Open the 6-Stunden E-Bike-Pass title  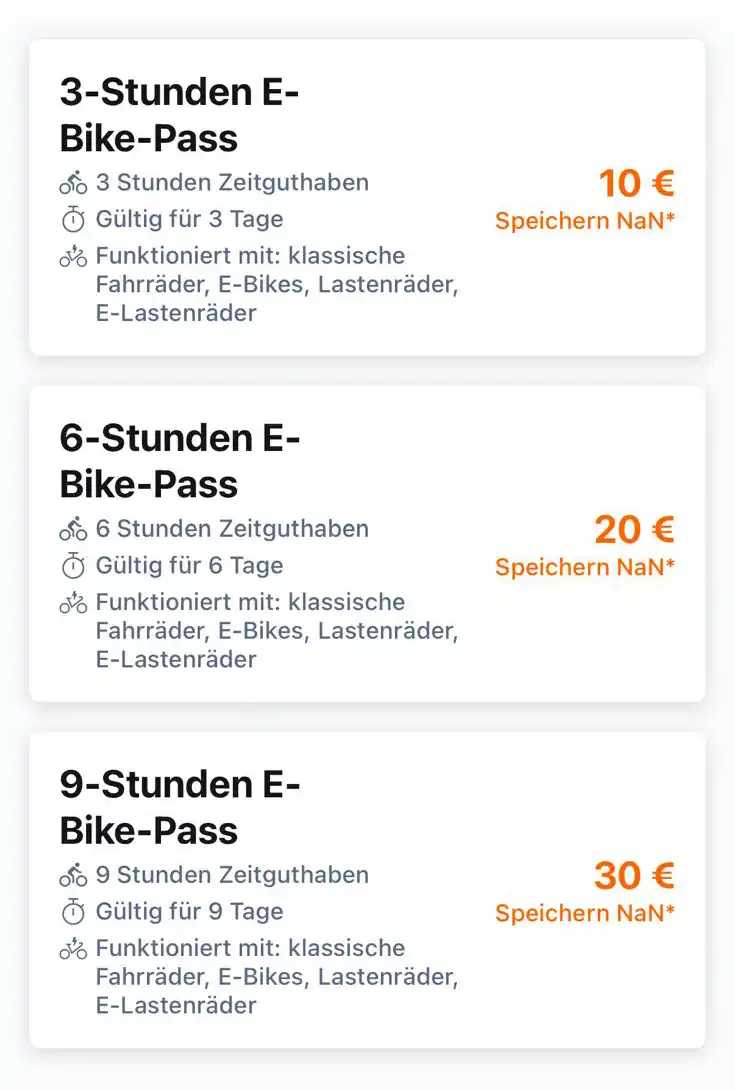[180, 461]
